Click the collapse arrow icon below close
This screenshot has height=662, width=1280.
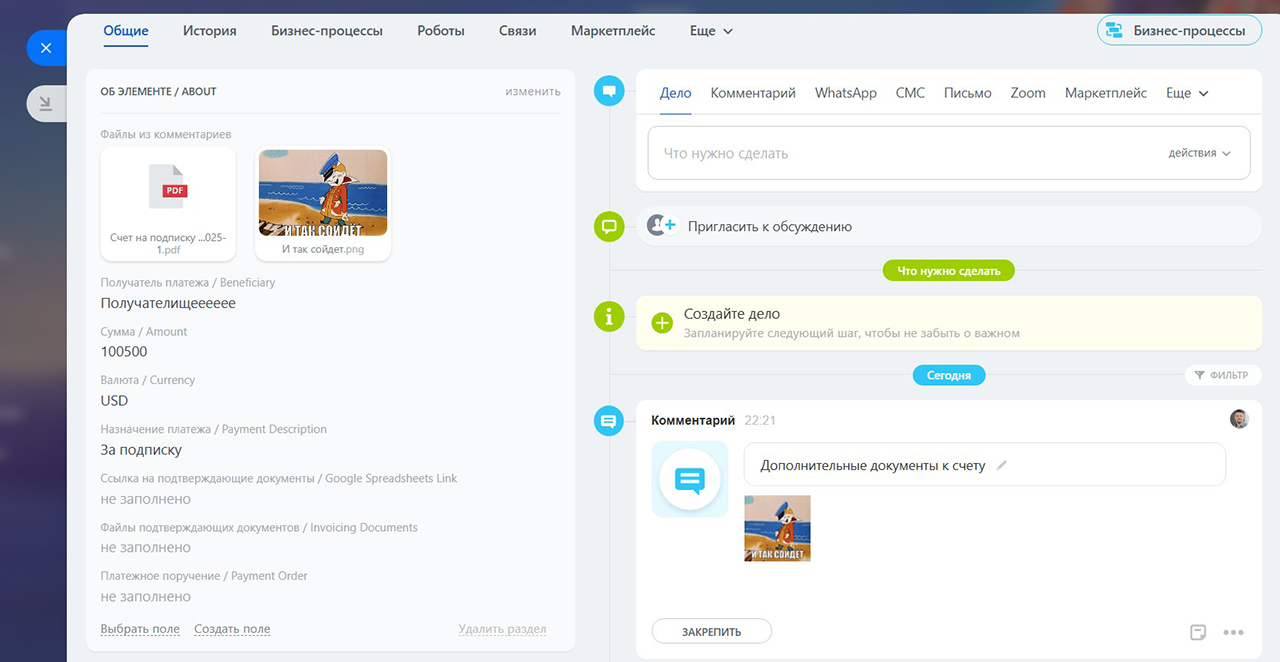[46, 103]
